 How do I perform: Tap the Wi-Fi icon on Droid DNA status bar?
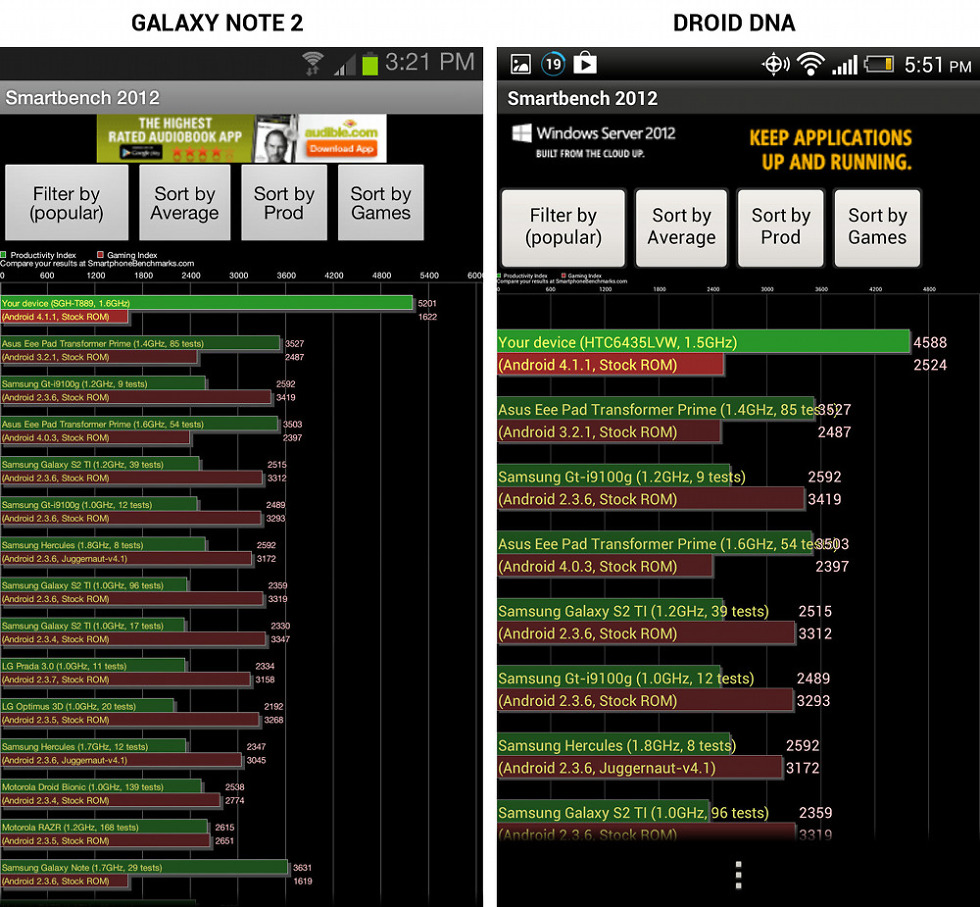(811, 64)
